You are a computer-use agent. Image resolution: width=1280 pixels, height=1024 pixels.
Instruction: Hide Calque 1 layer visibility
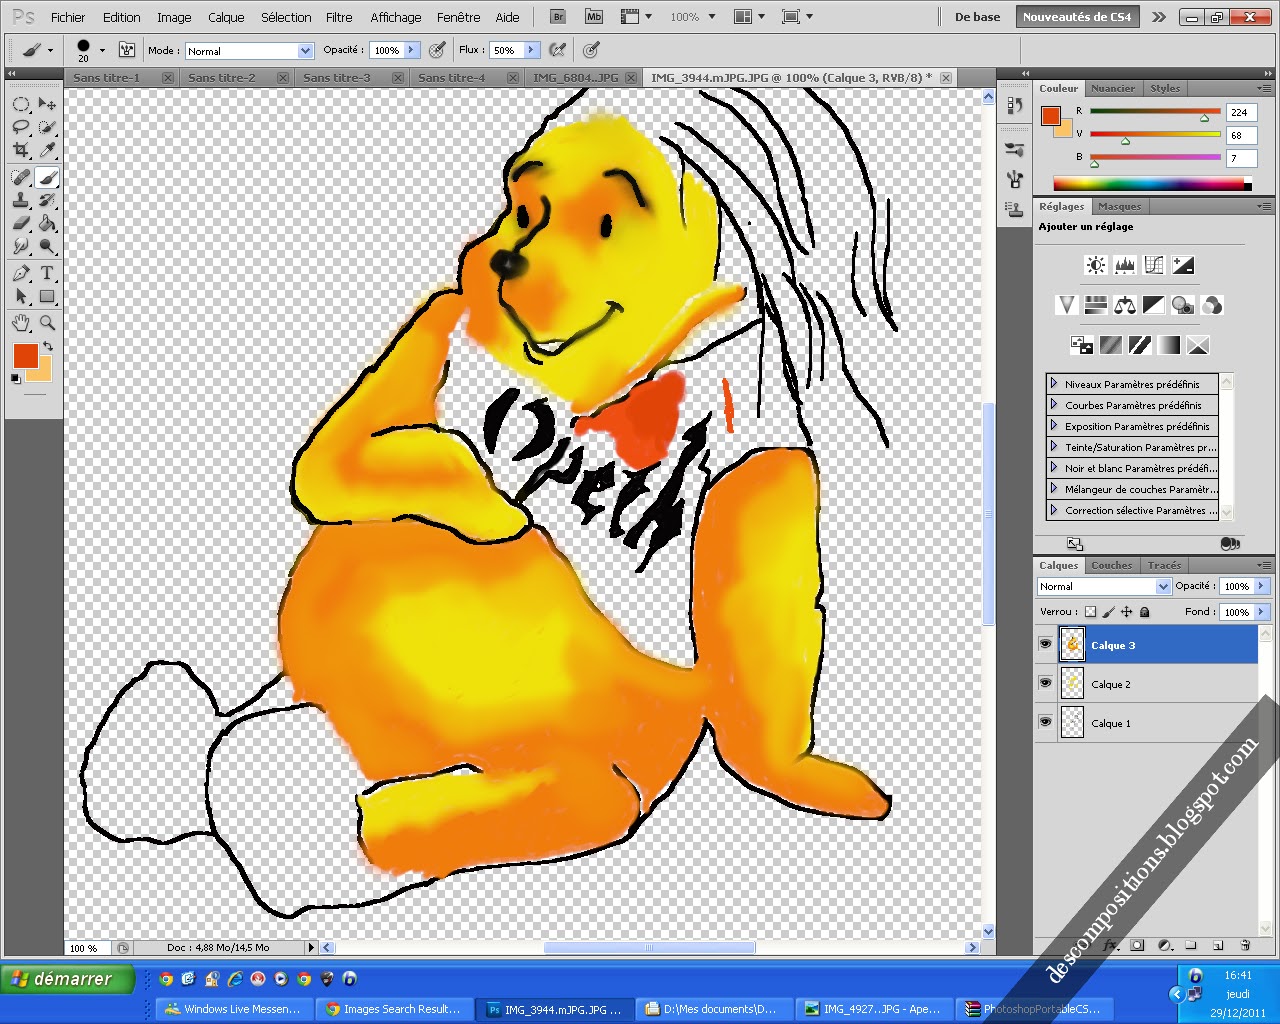pyautogui.click(x=1045, y=723)
